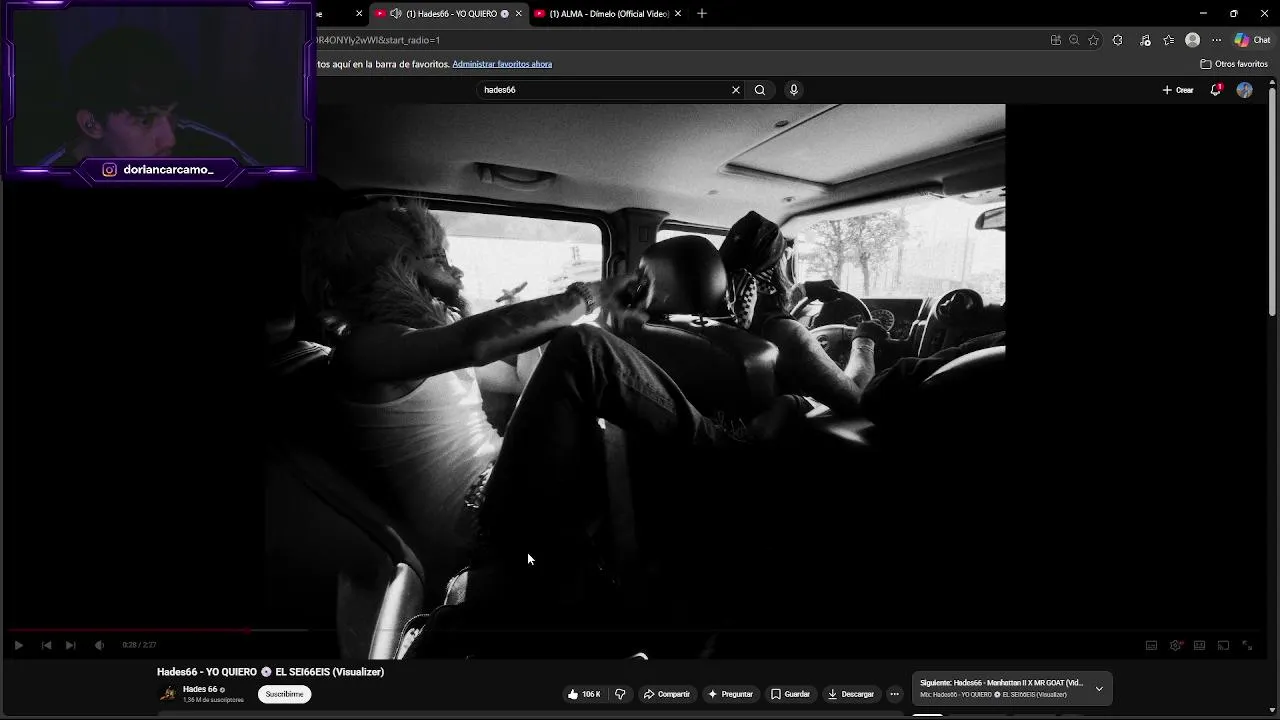The width and height of the screenshot is (1280, 720).
Task: Switch player to theater mode
Action: pyautogui.click(x=1199, y=645)
